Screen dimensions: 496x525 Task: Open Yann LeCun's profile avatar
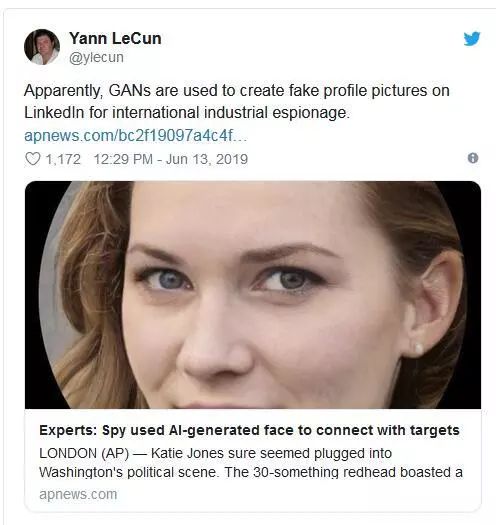click(x=42, y=47)
